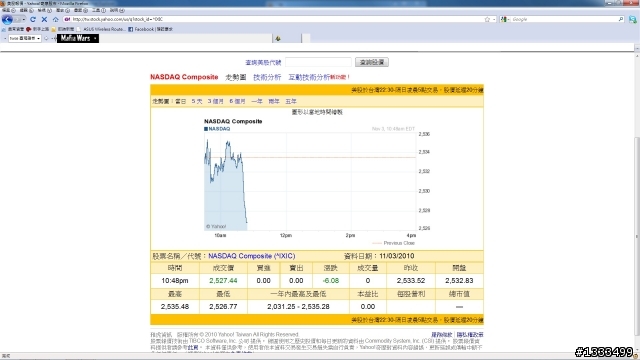Open the second menu in the menu bar

[27, 10]
